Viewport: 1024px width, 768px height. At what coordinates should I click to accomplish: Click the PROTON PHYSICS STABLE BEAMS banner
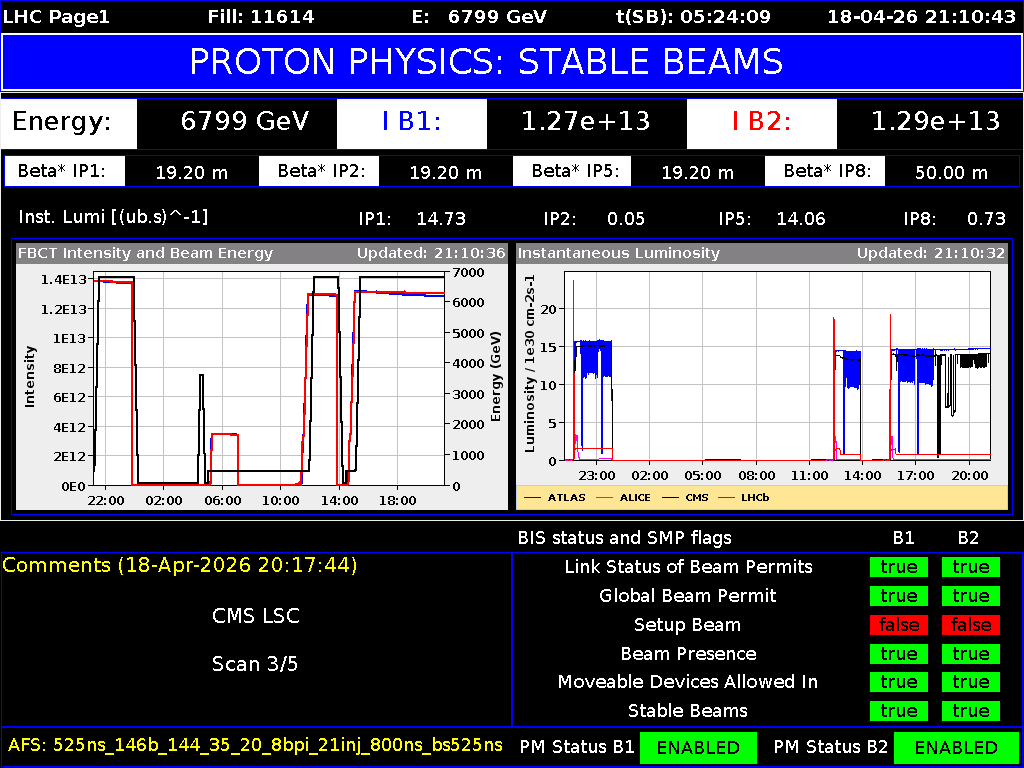(512, 62)
